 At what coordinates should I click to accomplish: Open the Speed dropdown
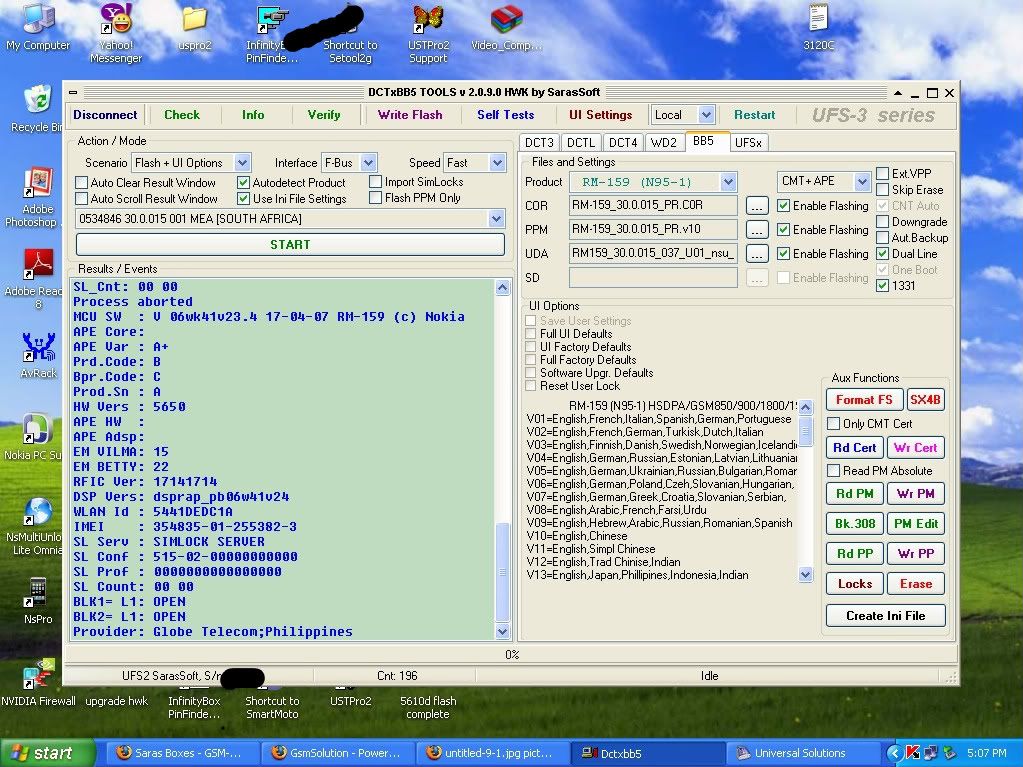click(x=498, y=162)
